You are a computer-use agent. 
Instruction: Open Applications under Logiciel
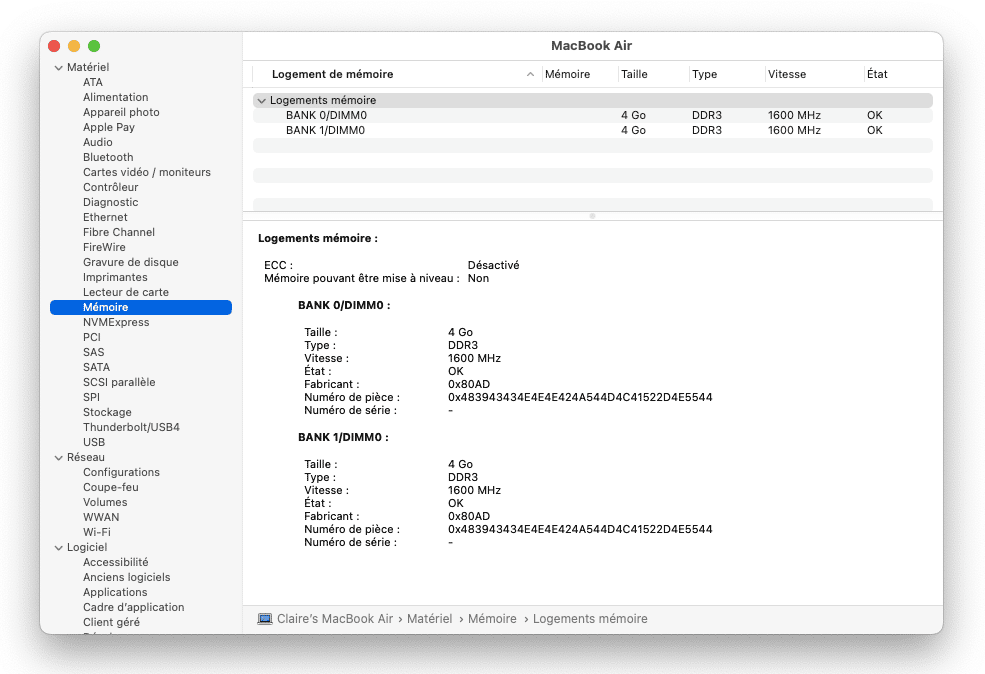tap(115, 592)
